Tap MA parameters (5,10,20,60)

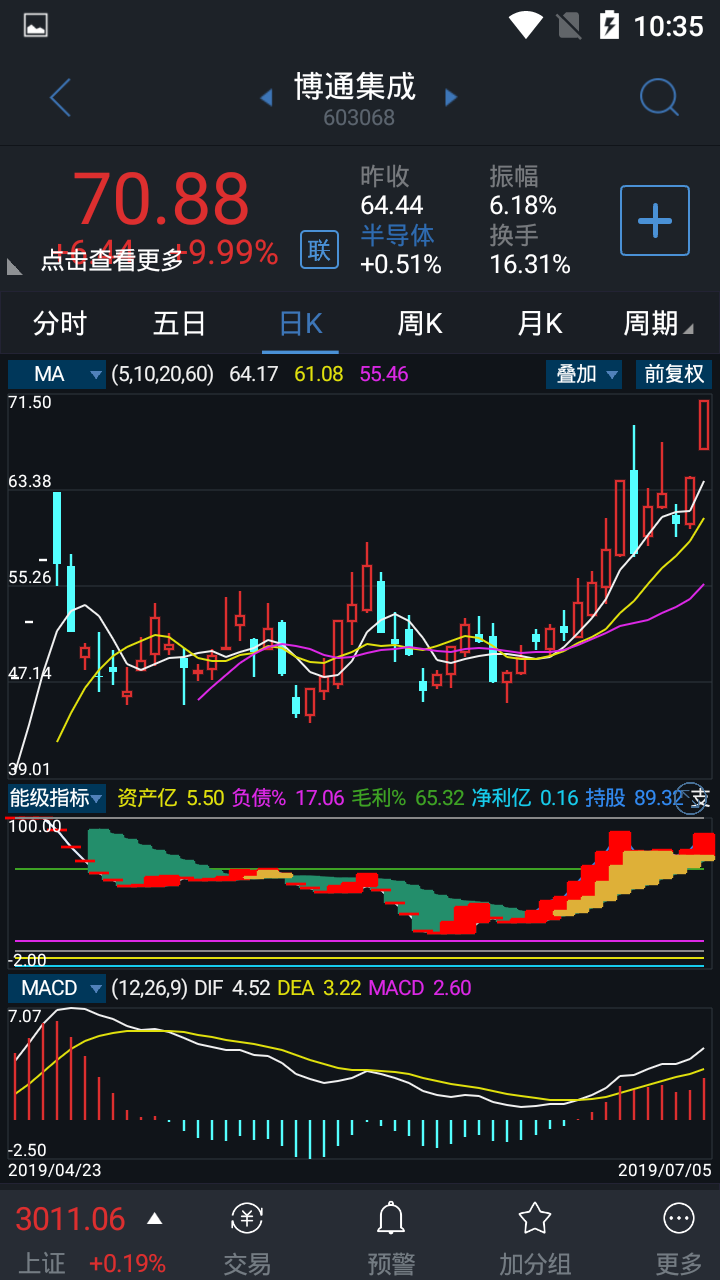pos(162,374)
